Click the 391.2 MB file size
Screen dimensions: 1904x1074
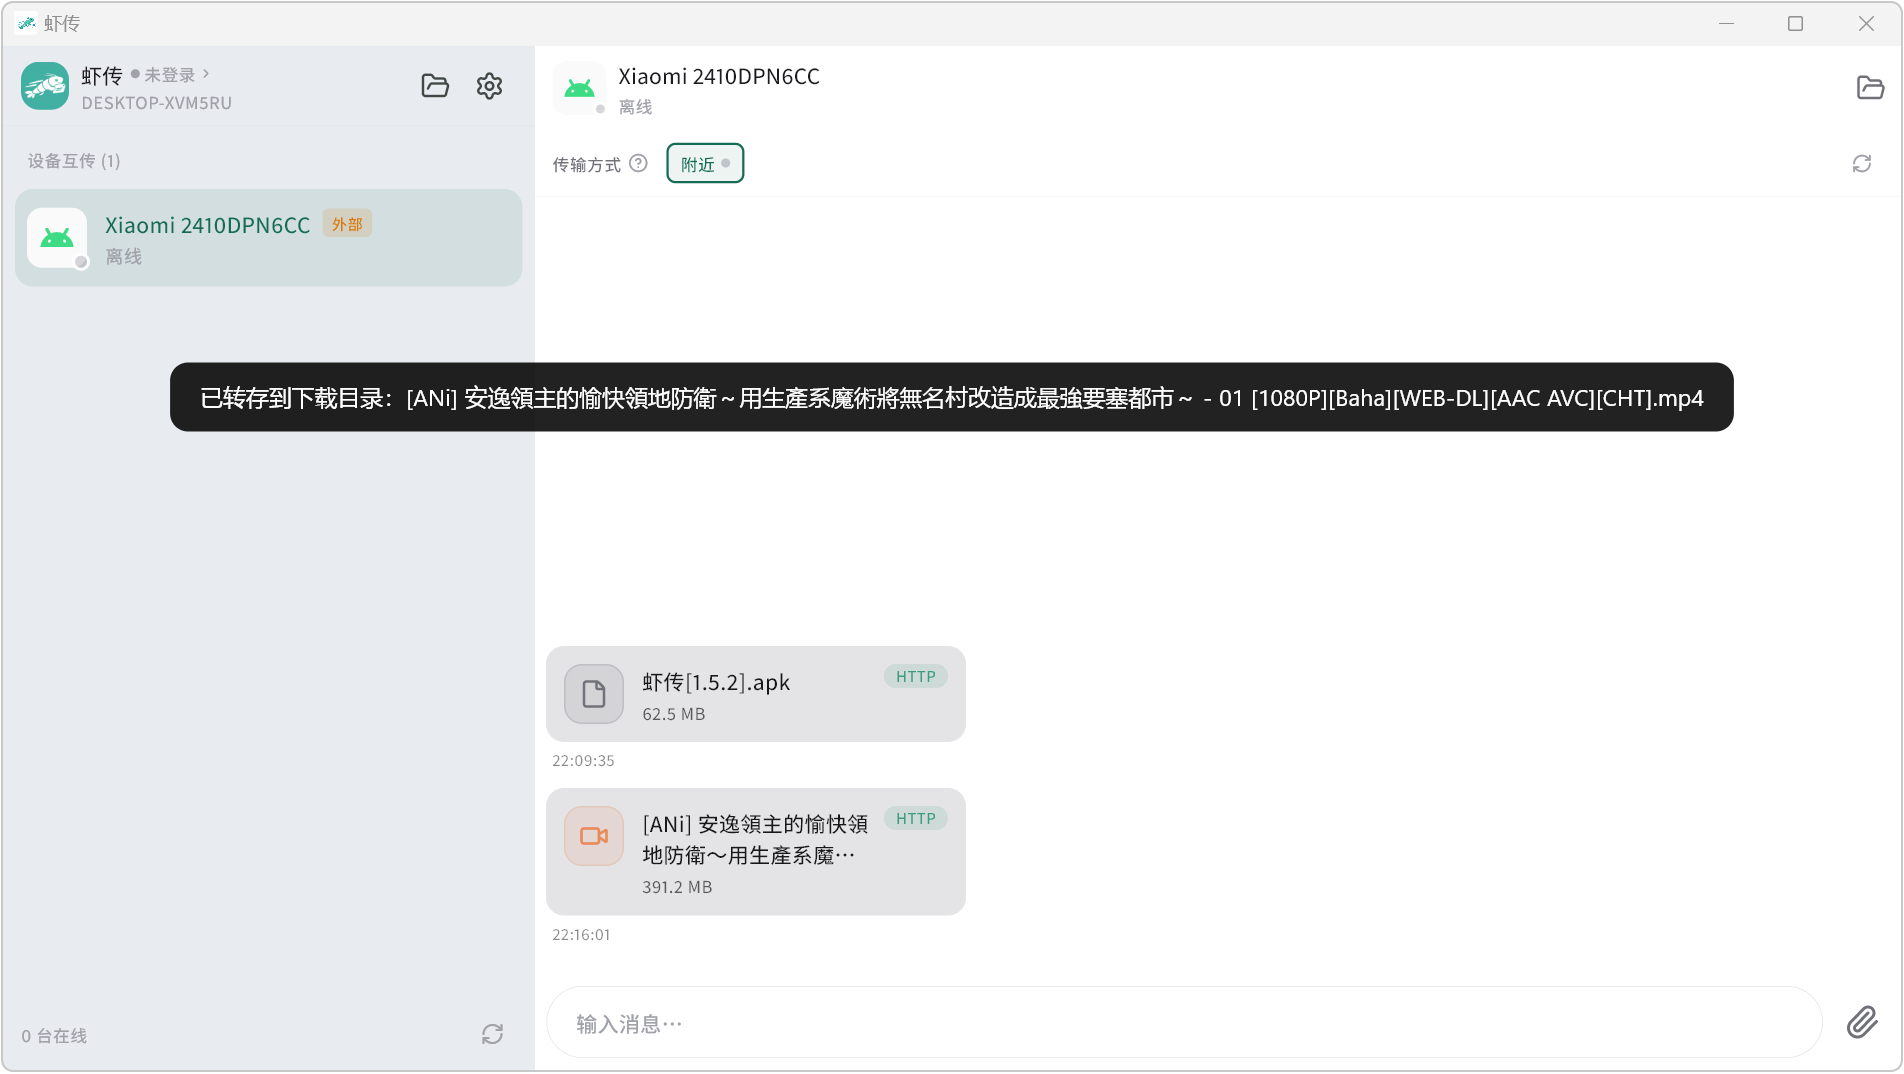pyautogui.click(x=677, y=887)
